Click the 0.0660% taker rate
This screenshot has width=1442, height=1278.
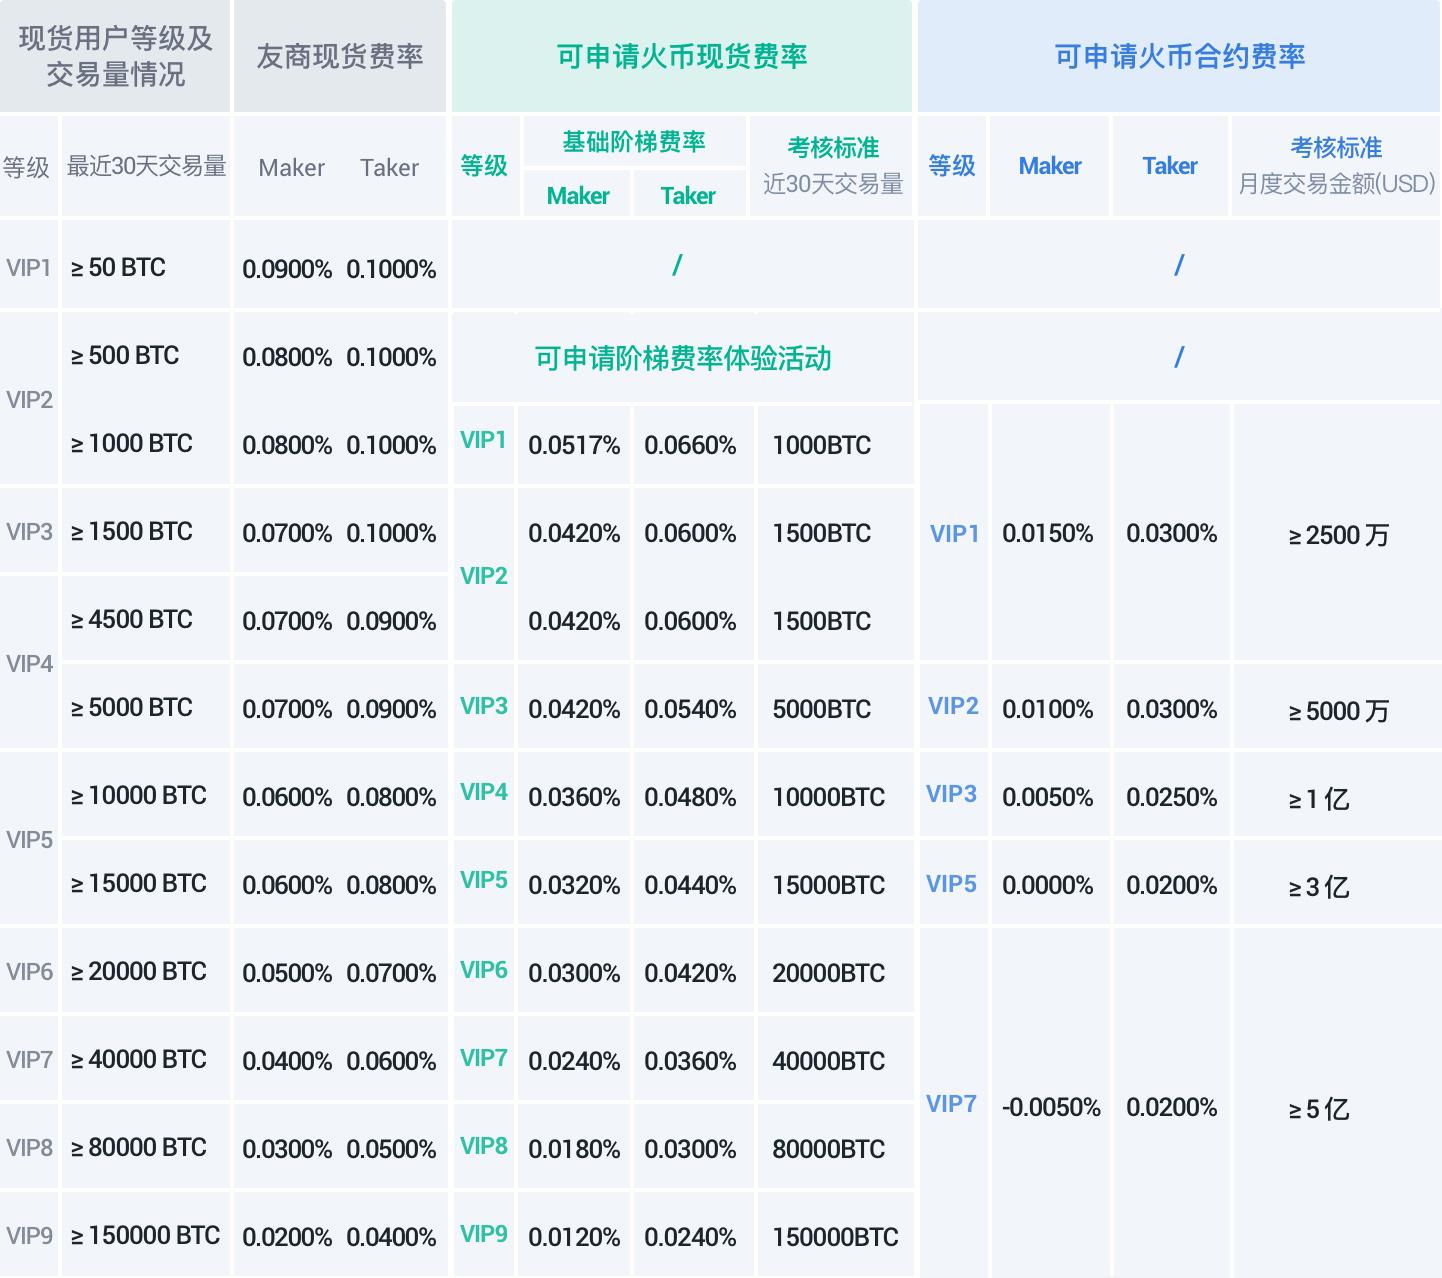click(690, 445)
